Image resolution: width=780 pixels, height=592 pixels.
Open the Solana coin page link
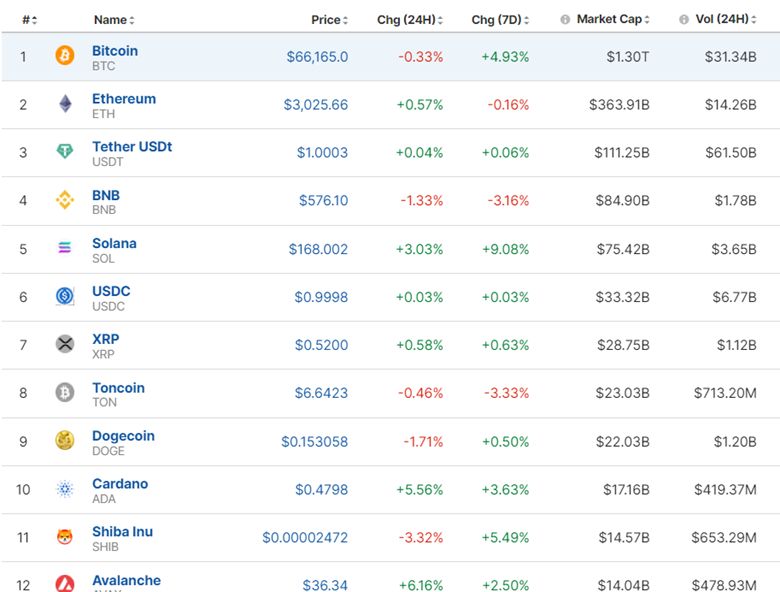(x=114, y=243)
